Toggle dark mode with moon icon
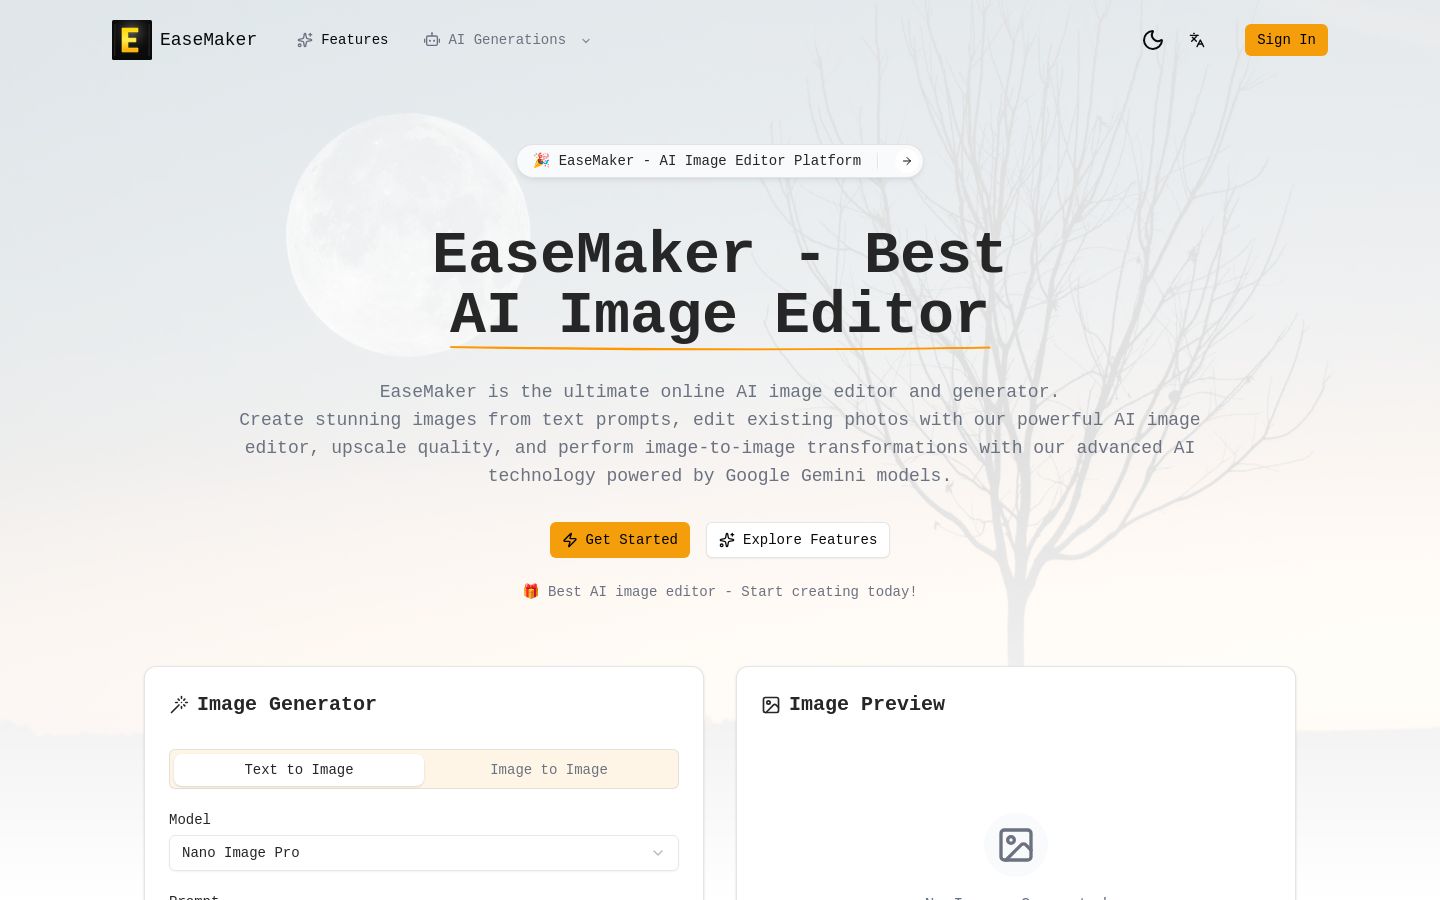 pyautogui.click(x=1153, y=40)
